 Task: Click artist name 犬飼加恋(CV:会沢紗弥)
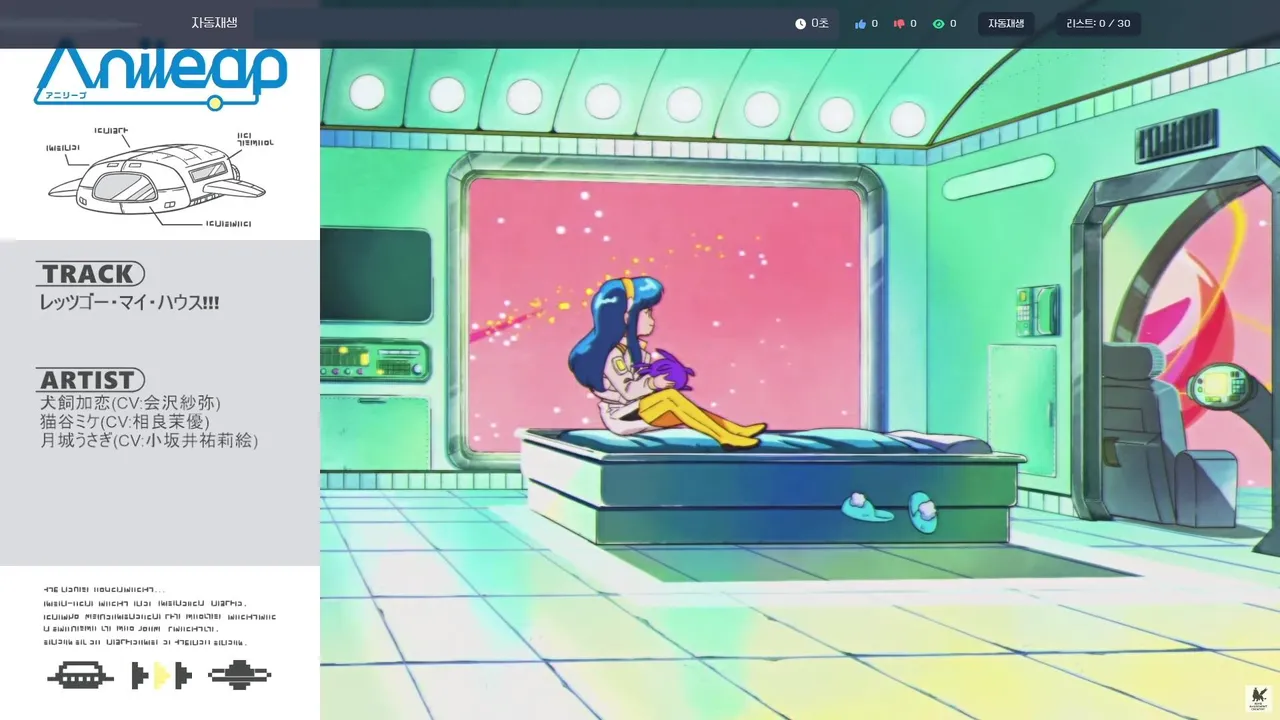(130, 403)
